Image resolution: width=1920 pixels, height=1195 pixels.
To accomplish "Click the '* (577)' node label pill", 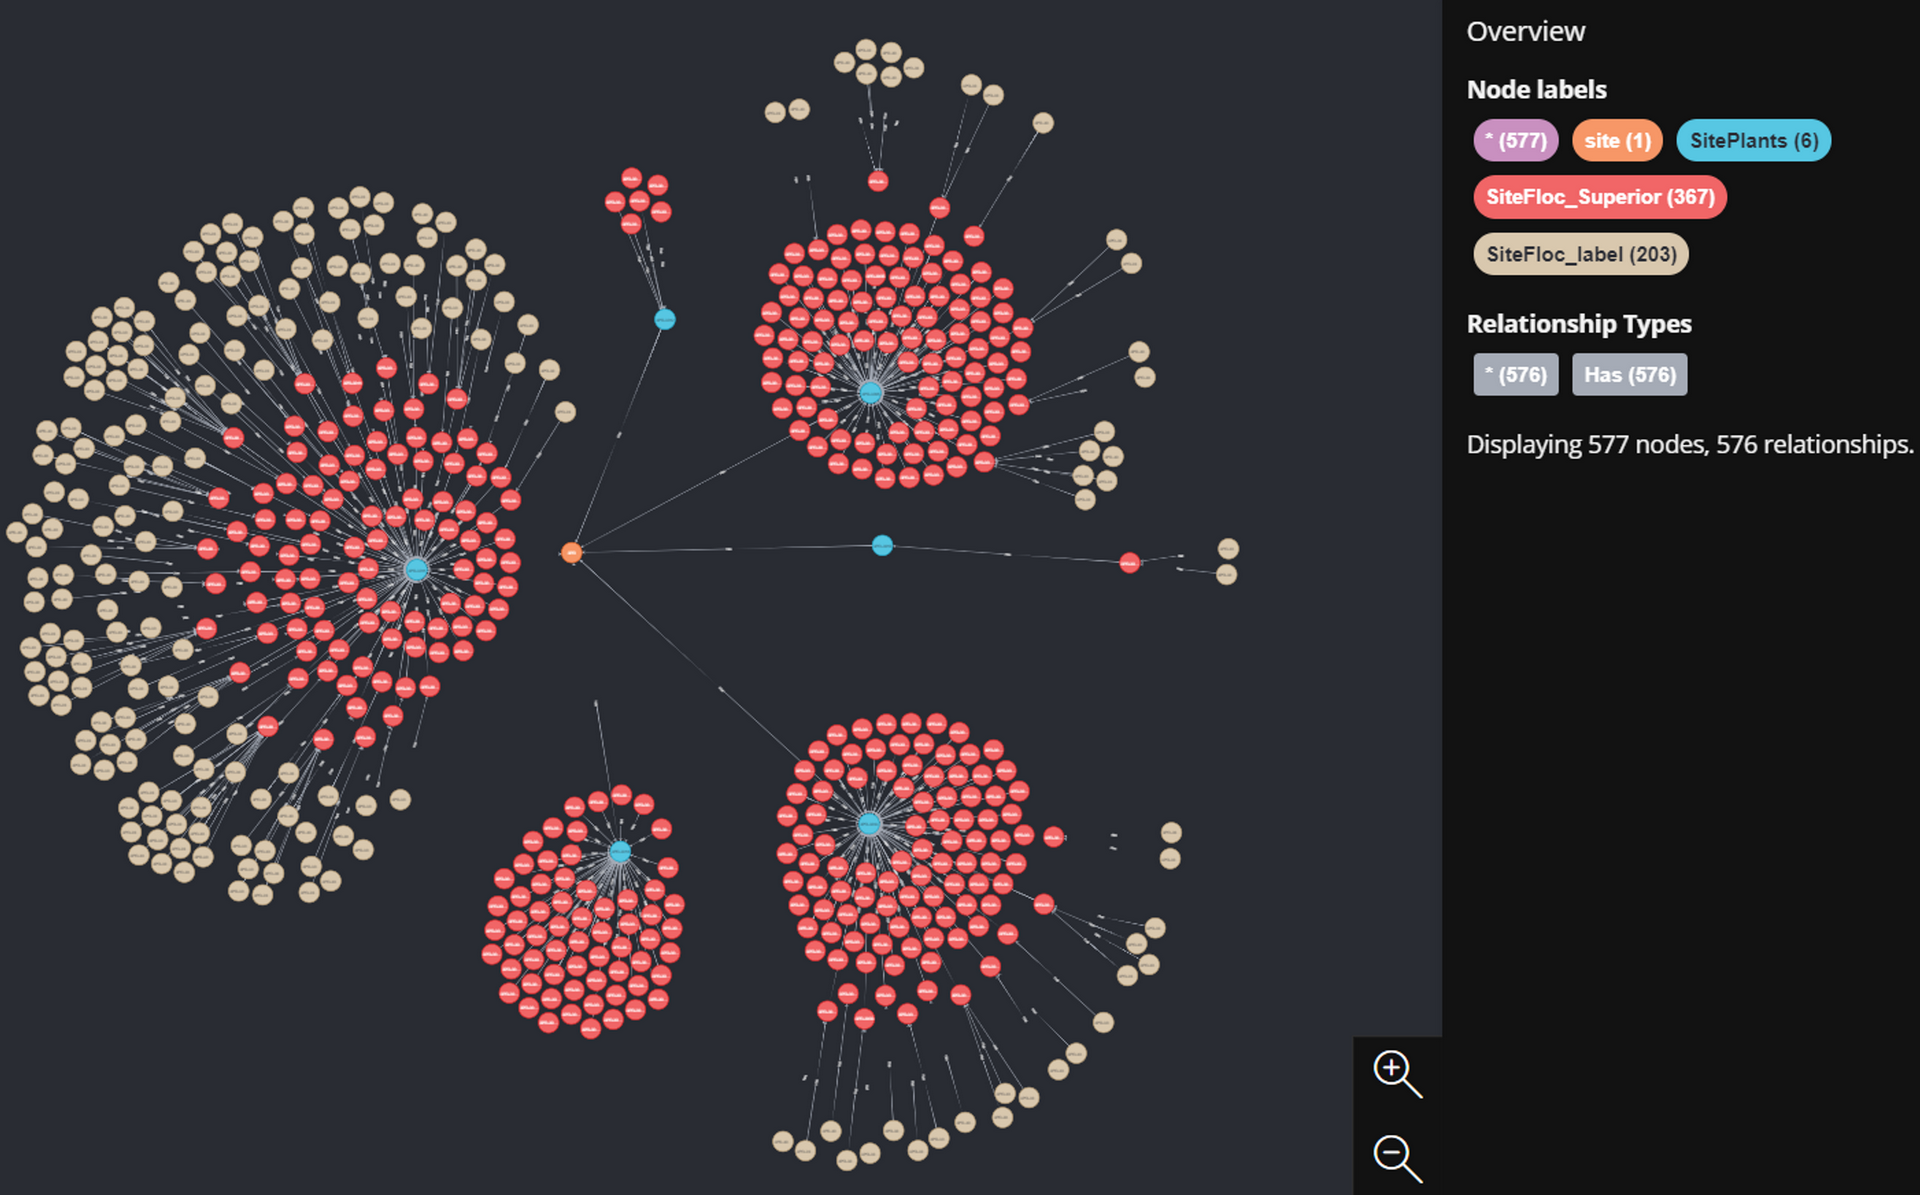I will click(x=1515, y=141).
